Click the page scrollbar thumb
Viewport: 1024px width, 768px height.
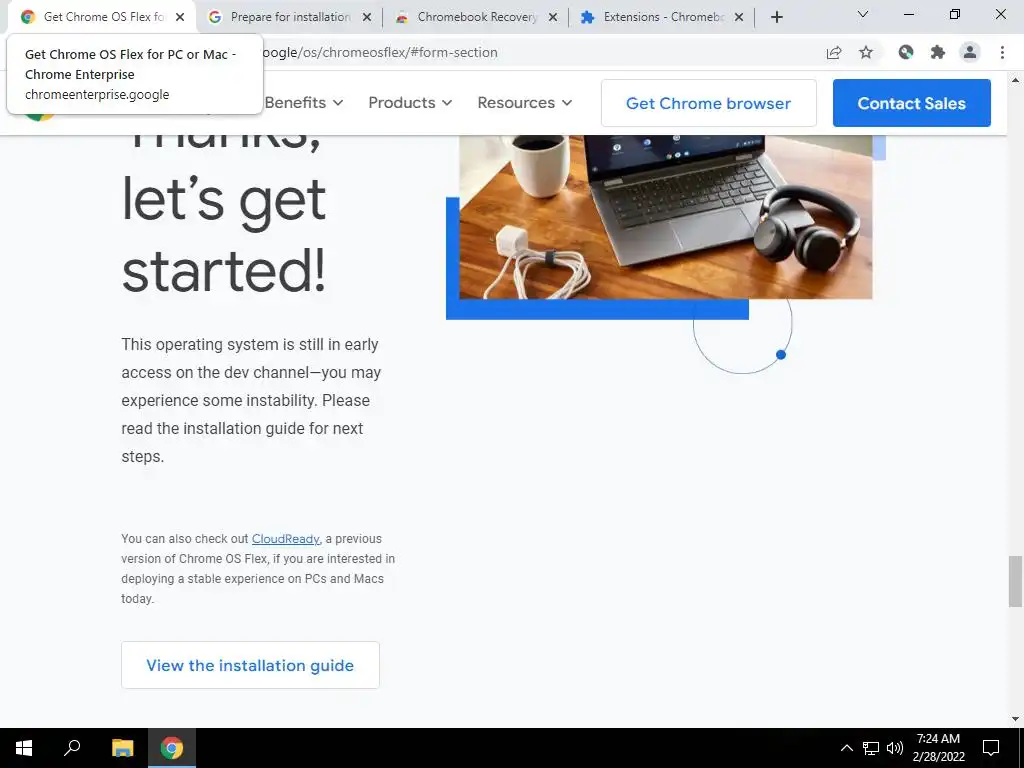[x=1015, y=581]
